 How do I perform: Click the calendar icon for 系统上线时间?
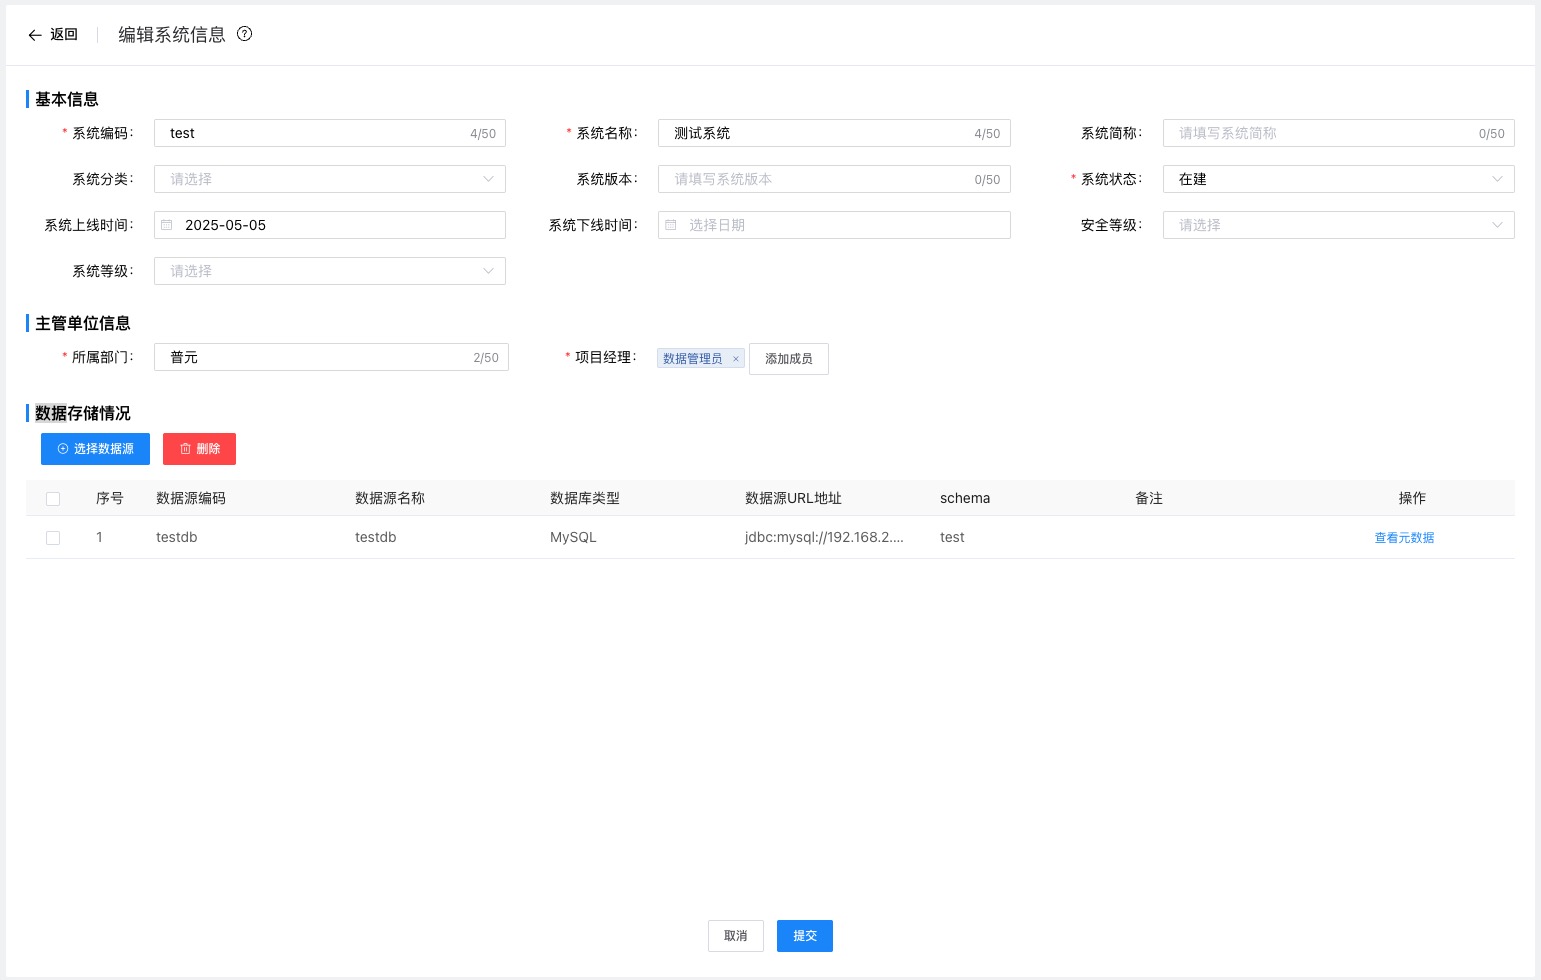click(167, 224)
